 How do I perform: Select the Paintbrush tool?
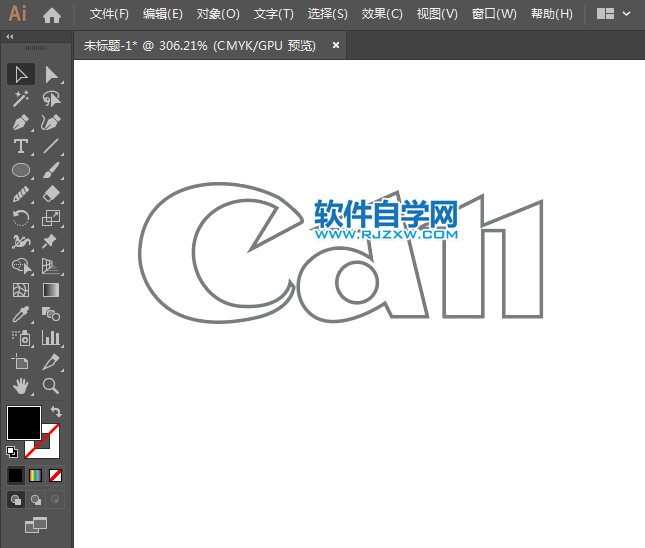click(51, 170)
